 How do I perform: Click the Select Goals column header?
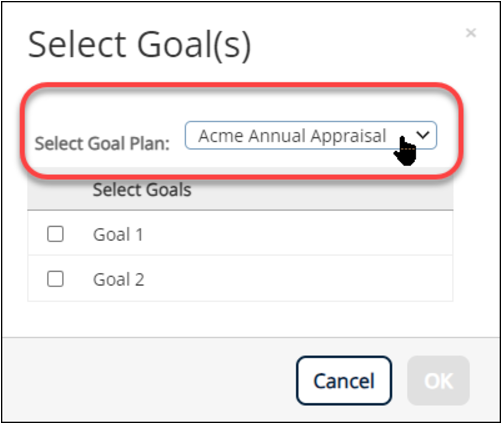point(142,190)
